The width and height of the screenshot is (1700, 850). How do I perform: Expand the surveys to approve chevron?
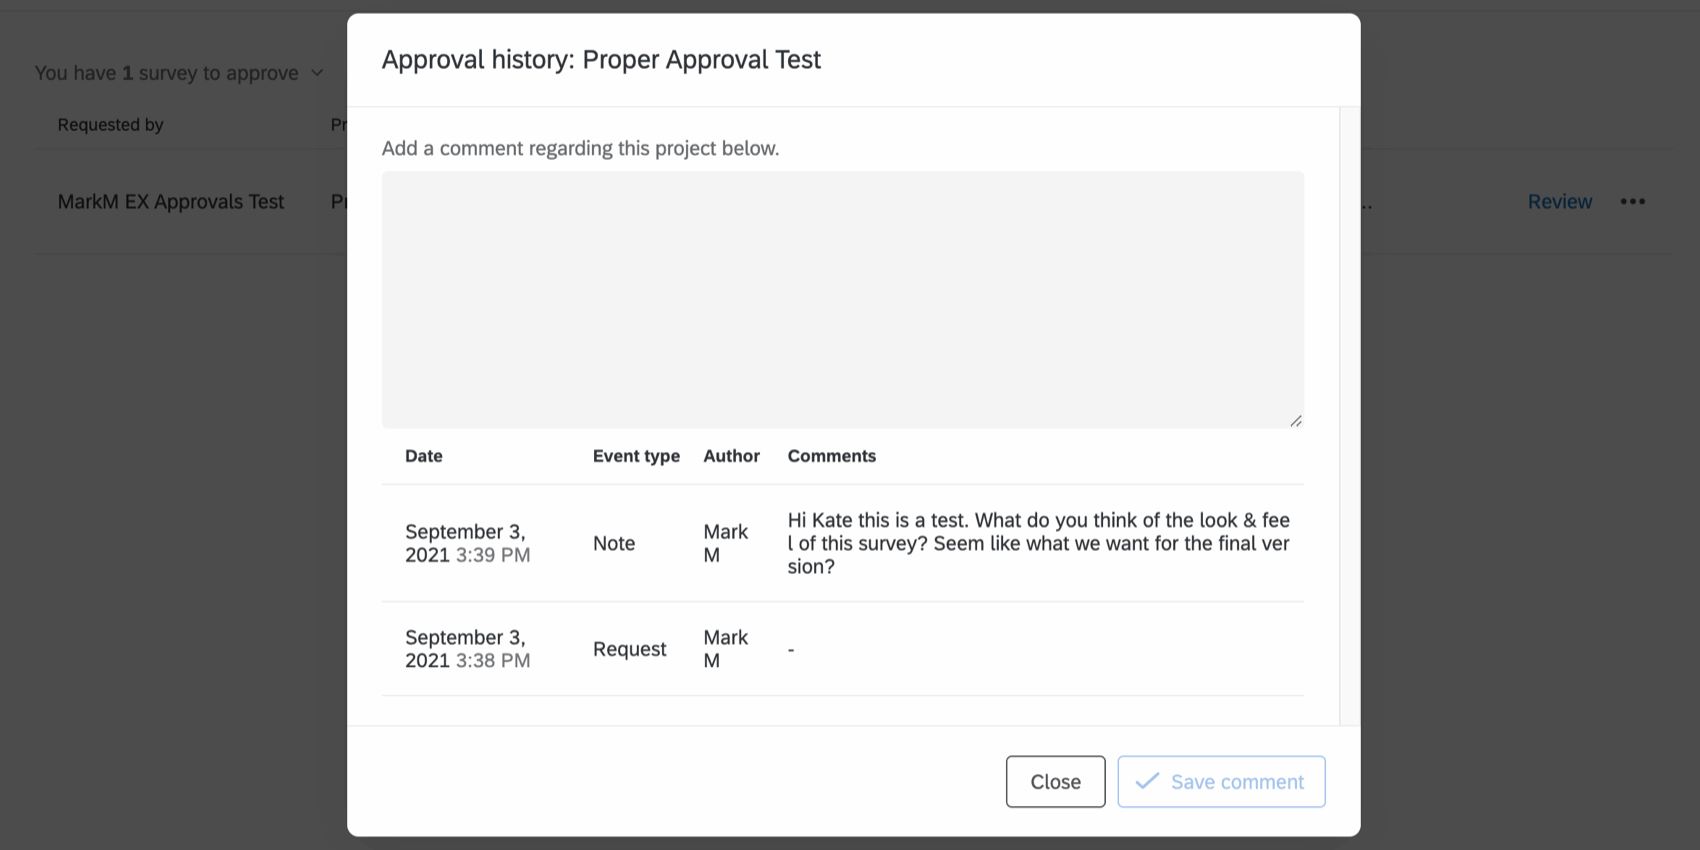click(x=318, y=73)
